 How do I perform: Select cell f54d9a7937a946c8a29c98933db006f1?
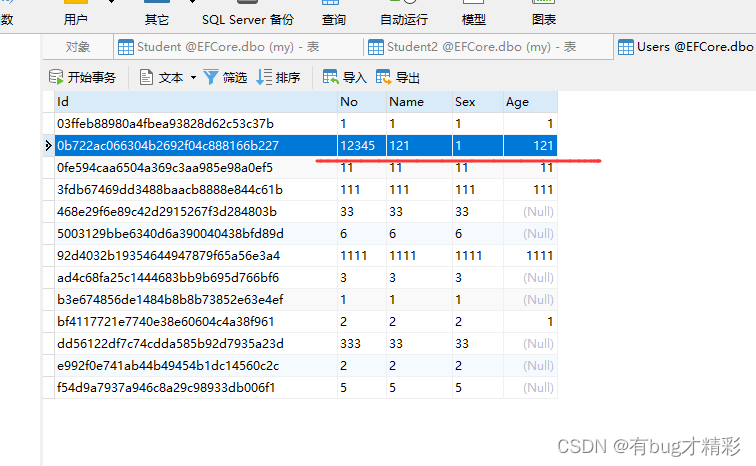click(196, 388)
